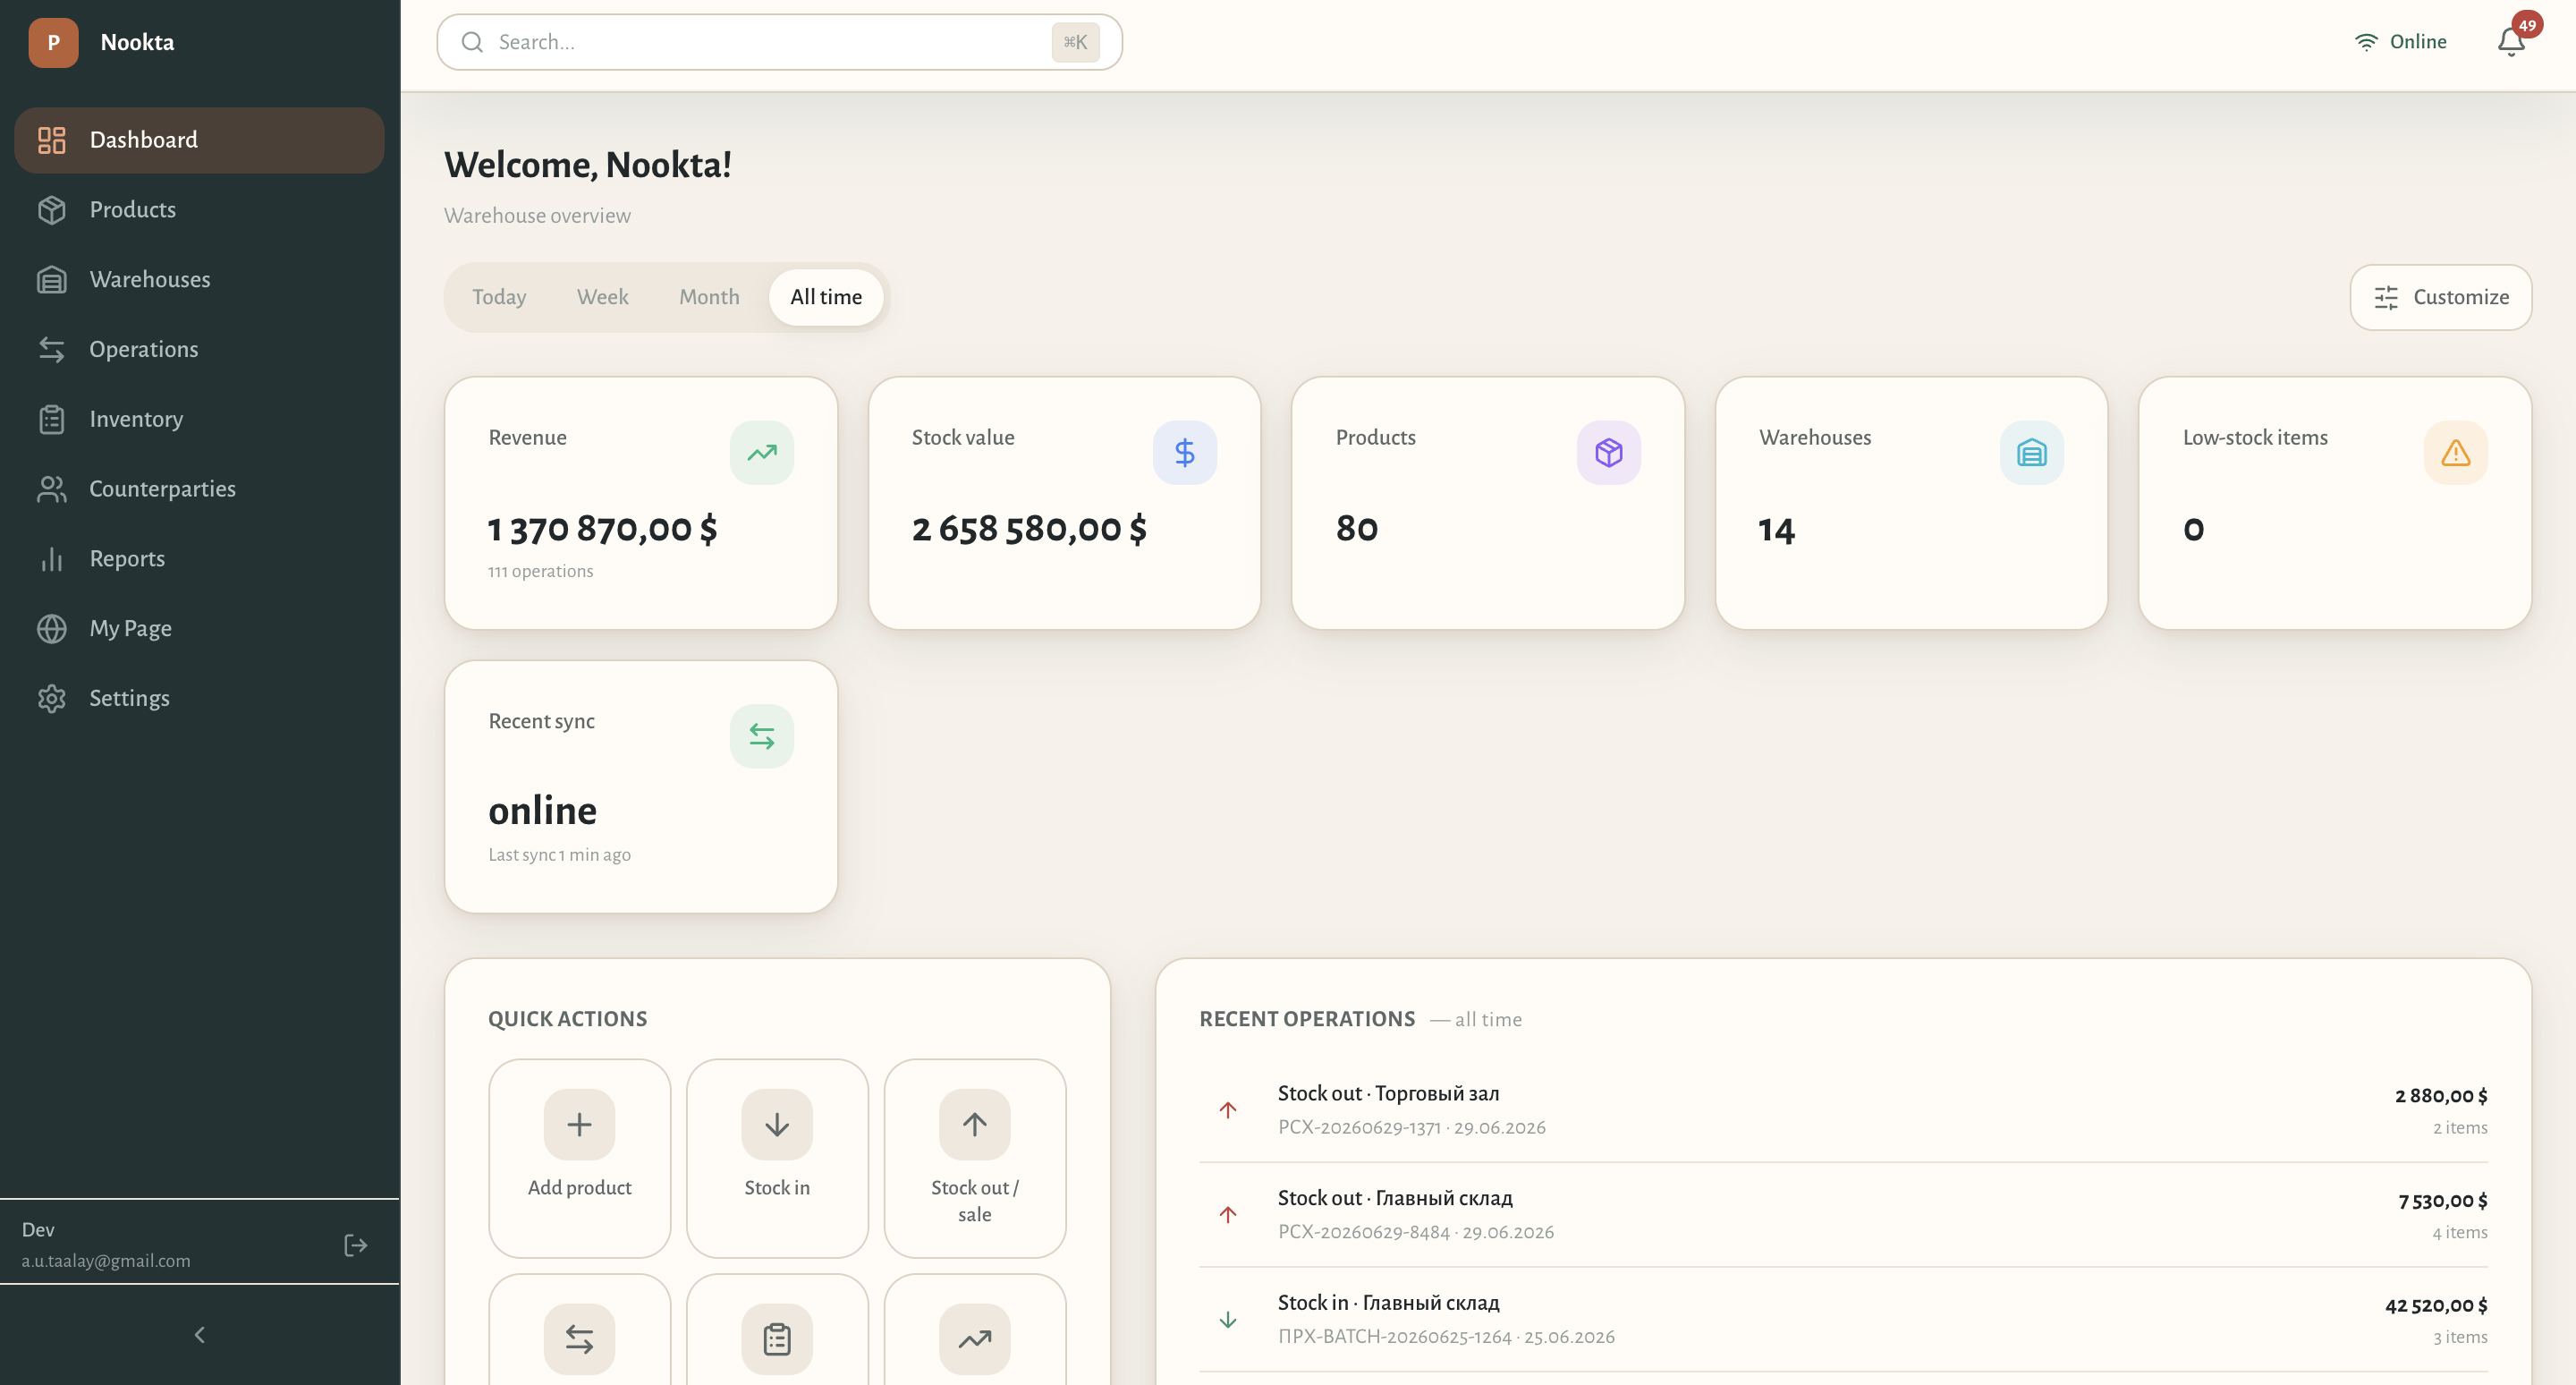This screenshot has height=1385, width=2576.
Task: Click the trend chart quick action
Action: 975,1339
